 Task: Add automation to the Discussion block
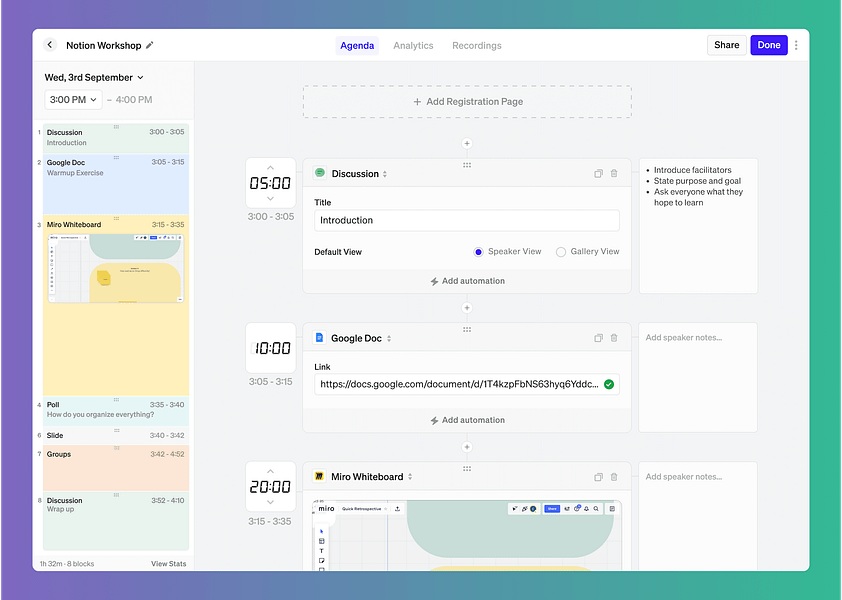pos(467,281)
